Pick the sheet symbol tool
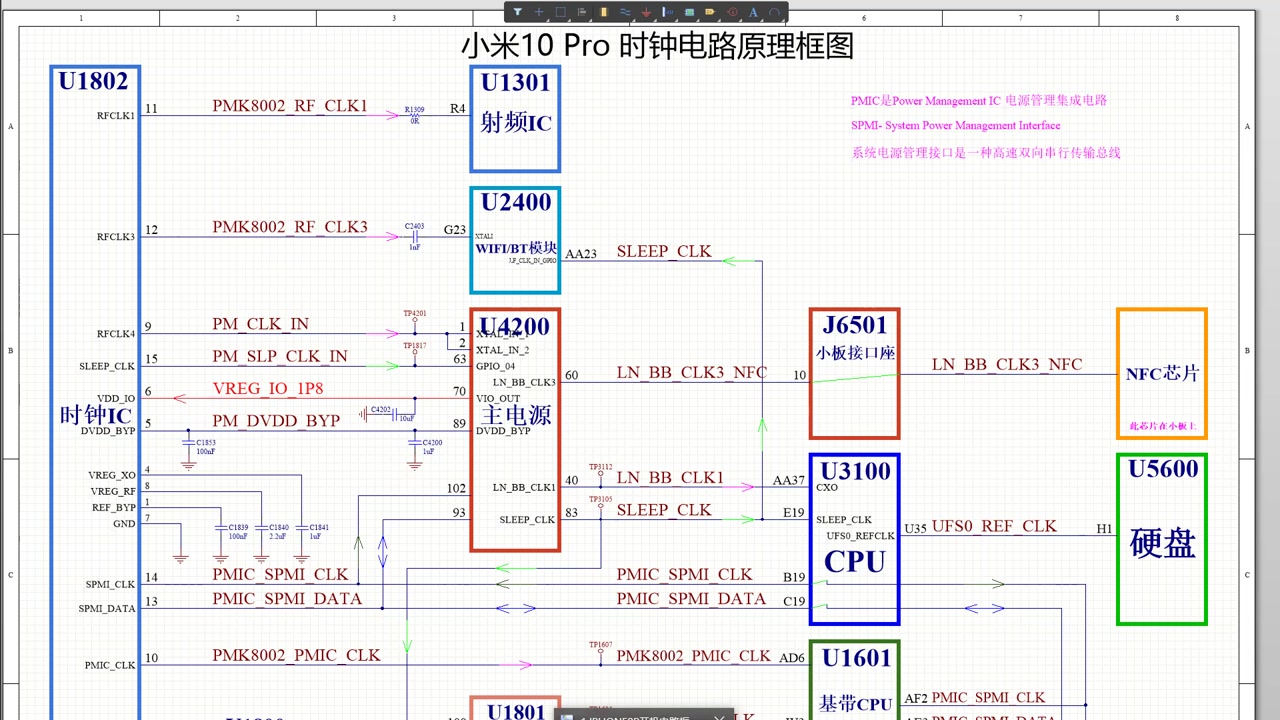This screenshot has width=1280, height=720. click(690, 12)
